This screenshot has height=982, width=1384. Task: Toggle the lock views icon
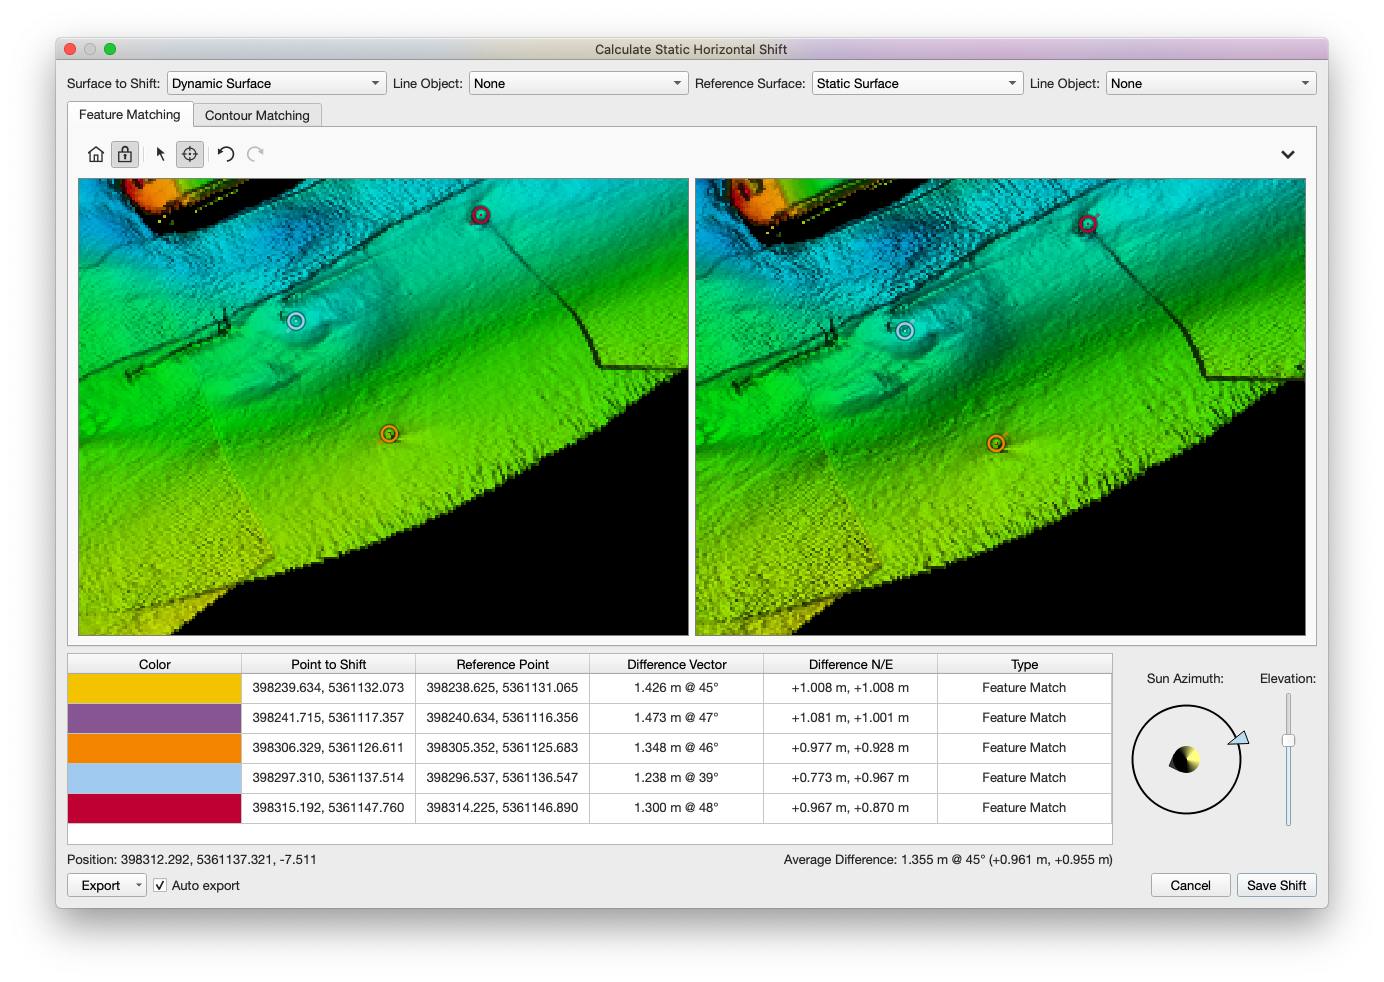125,154
